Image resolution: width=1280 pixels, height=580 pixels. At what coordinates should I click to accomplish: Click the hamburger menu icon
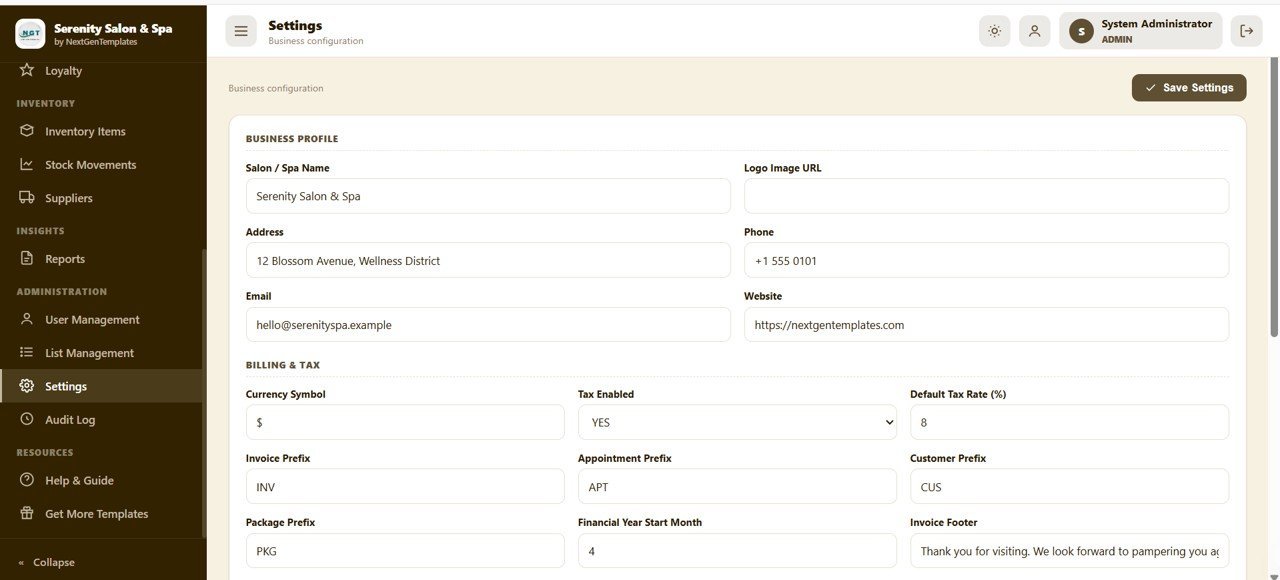click(241, 31)
